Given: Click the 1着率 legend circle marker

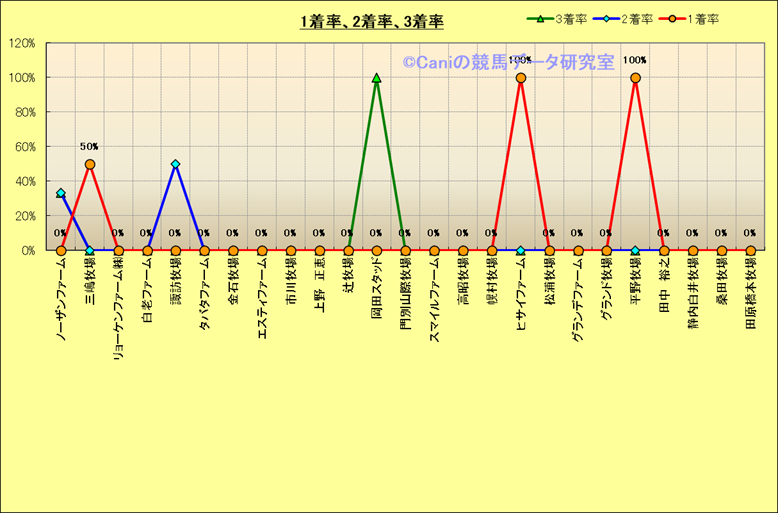Looking at the screenshot, I should point(676,19).
